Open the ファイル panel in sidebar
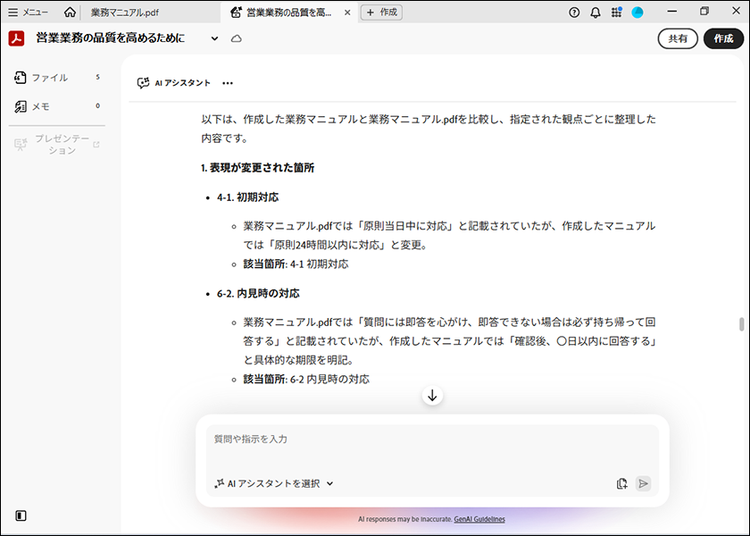 point(49,77)
